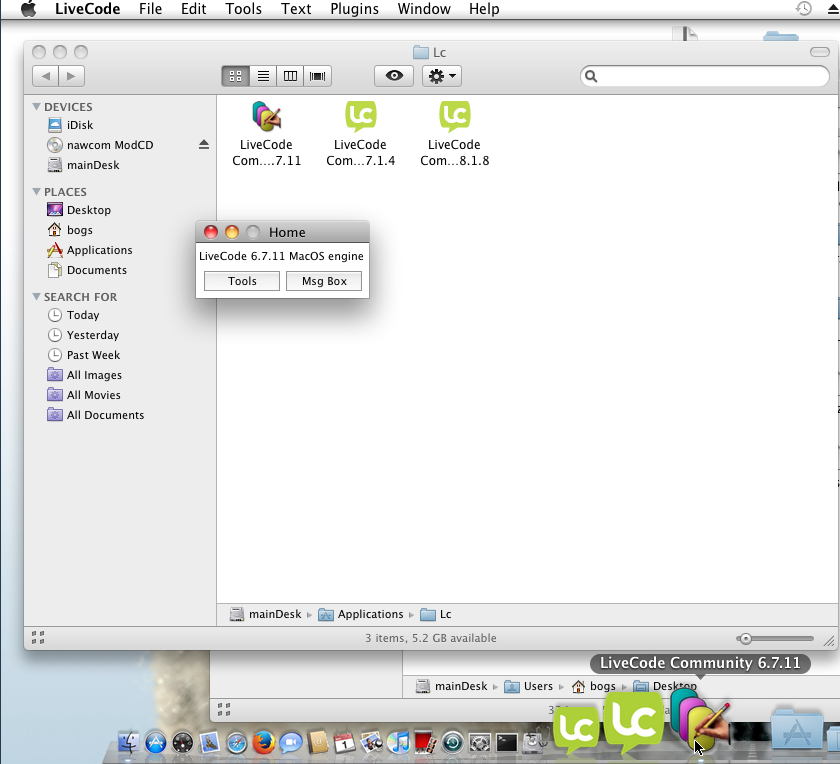The width and height of the screenshot is (840, 764).
Task: Click the LiveCode Community 6.7.11 file icon
Action: point(266,117)
